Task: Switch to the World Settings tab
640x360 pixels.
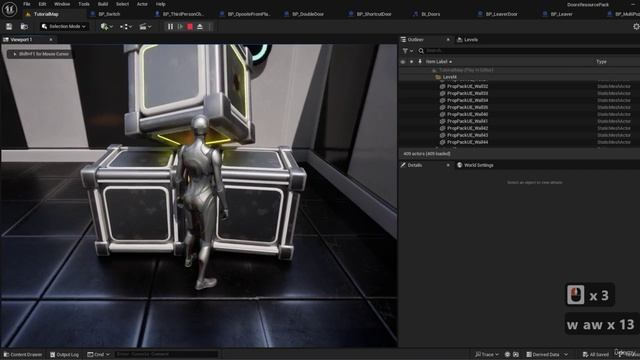Action: point(475,165)
